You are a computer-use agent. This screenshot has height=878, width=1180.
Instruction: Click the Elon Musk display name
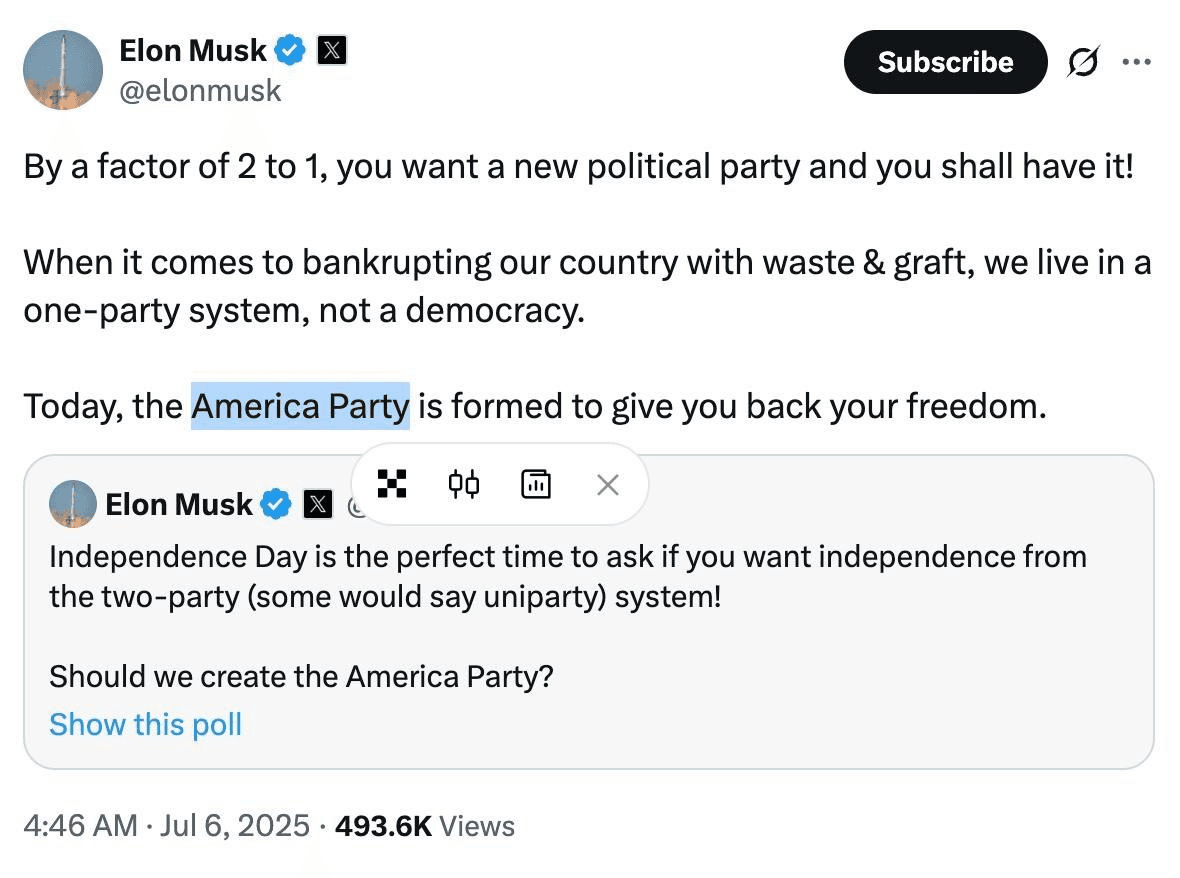click(193, 50)
